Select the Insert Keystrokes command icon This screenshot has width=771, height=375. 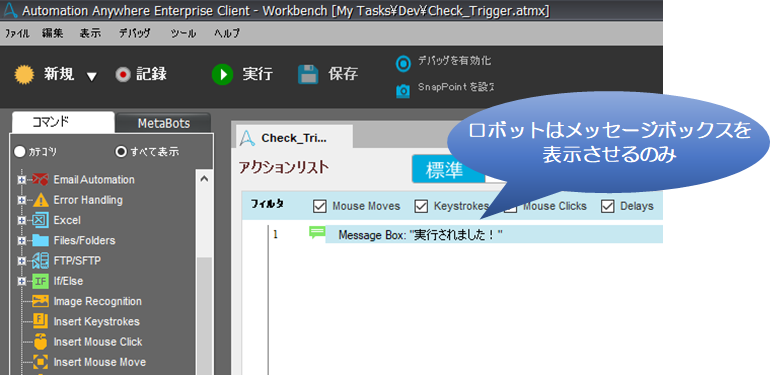[x=40, y=321]
